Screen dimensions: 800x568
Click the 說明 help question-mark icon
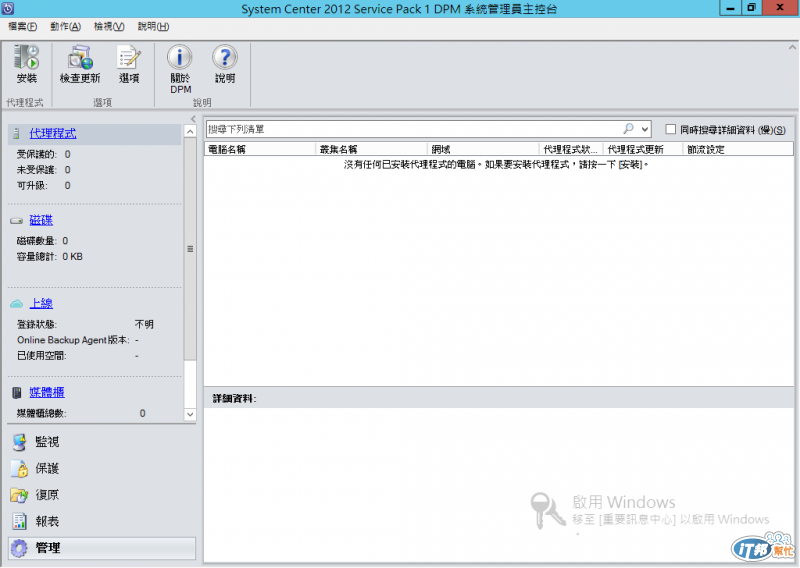click(x=224, y=57)
